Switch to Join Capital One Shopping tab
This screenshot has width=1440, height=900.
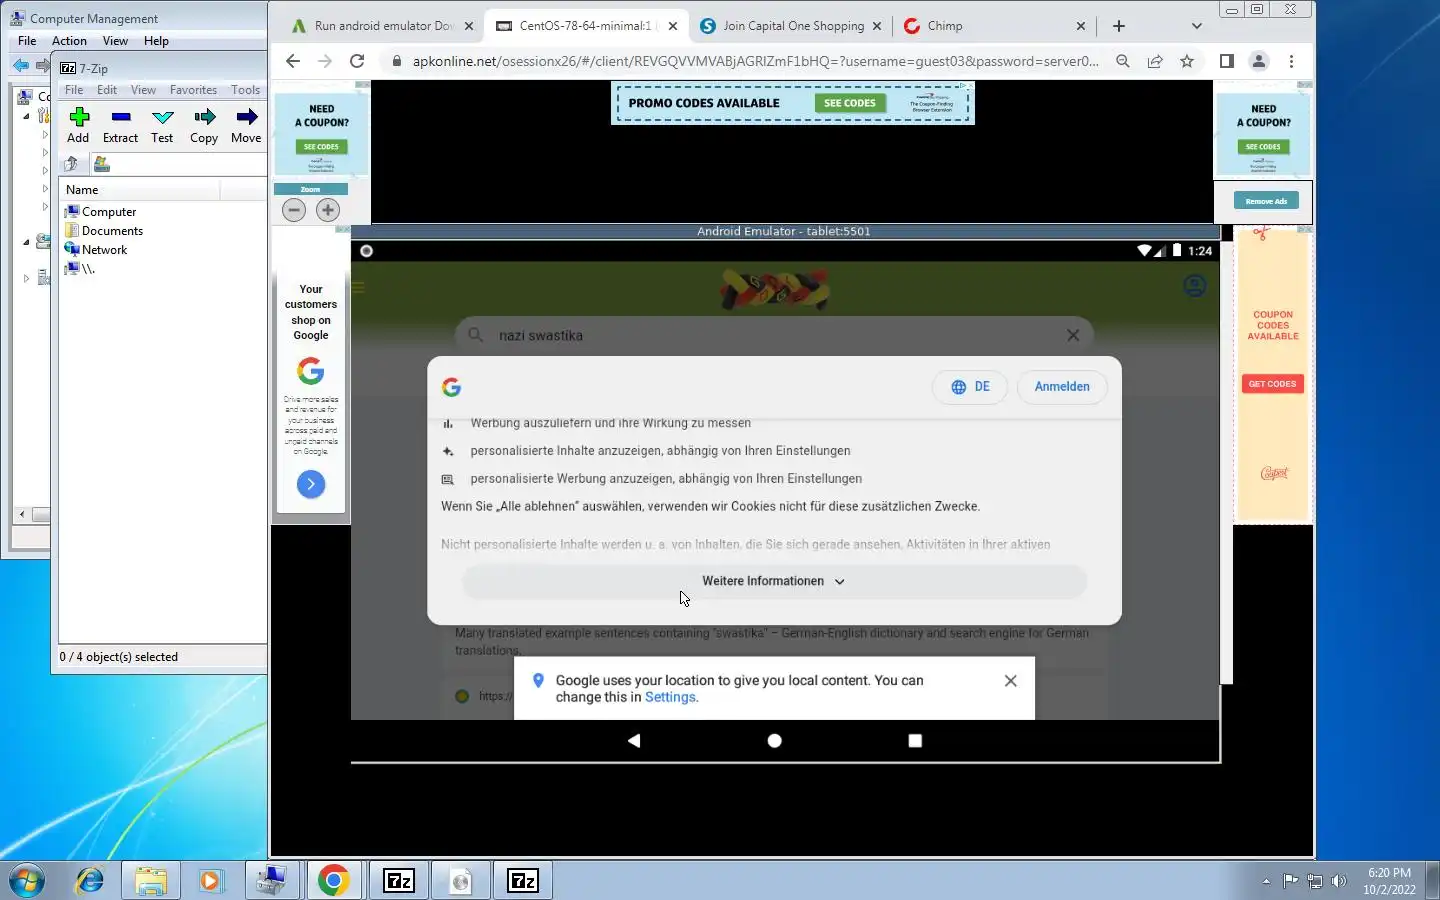click(x=793, y=26)
